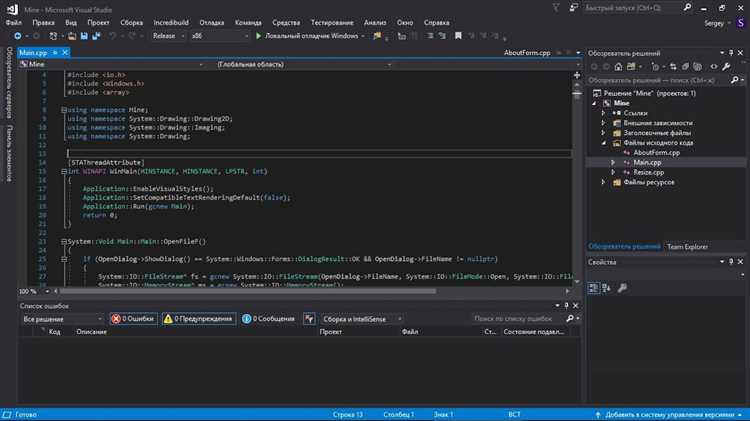The width and height of the screenshot is (750, 421).
Task: Toggle the 0 Ошибки errors filter
Action: [x=133, y=319]
